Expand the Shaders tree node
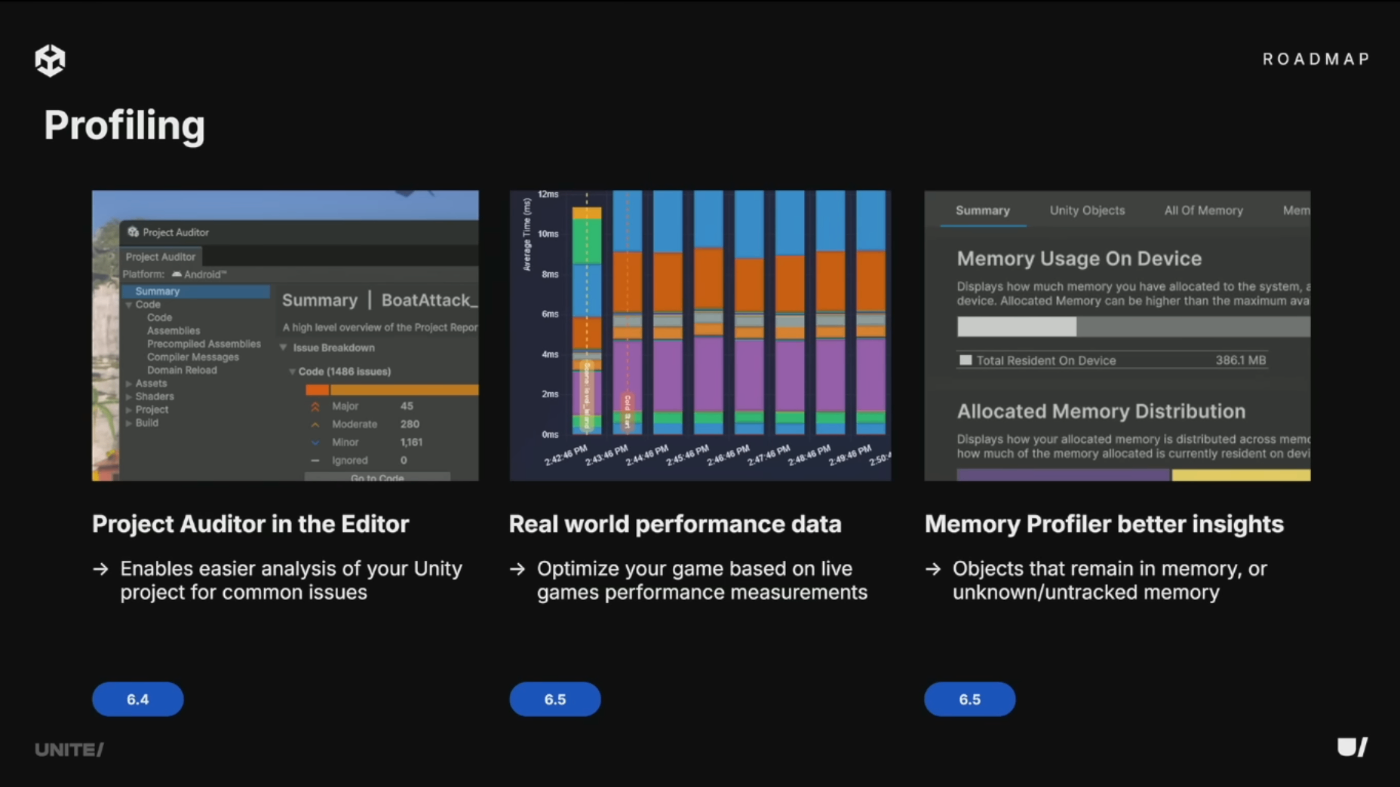This screenshot has width=1400, height=787. (x=129, y=397)
